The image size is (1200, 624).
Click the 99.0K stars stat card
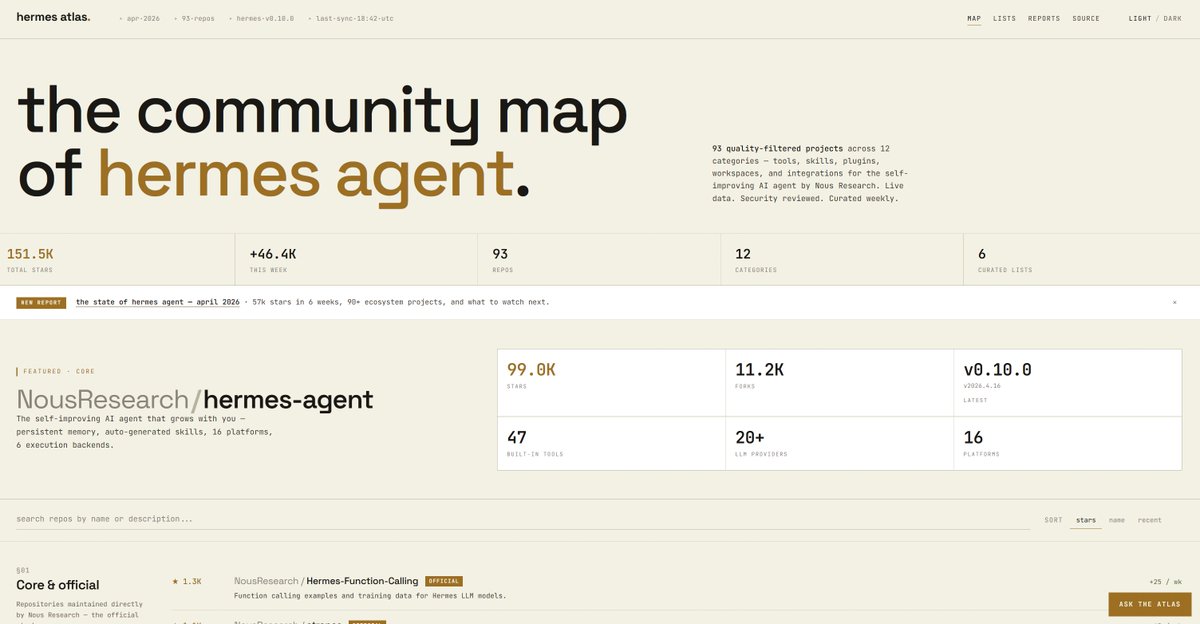611,382
